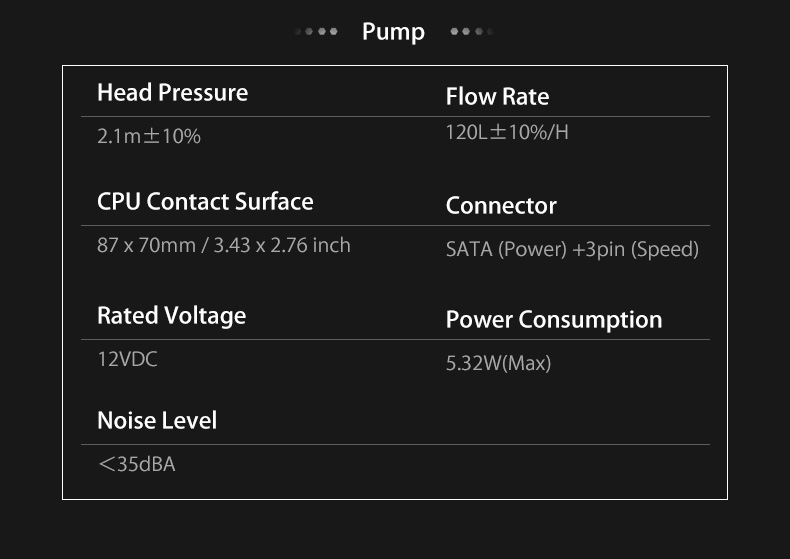This screenshot has width=790, height=559.
Task: Select the Rated Voltage heading
Action: coord(171,316)
